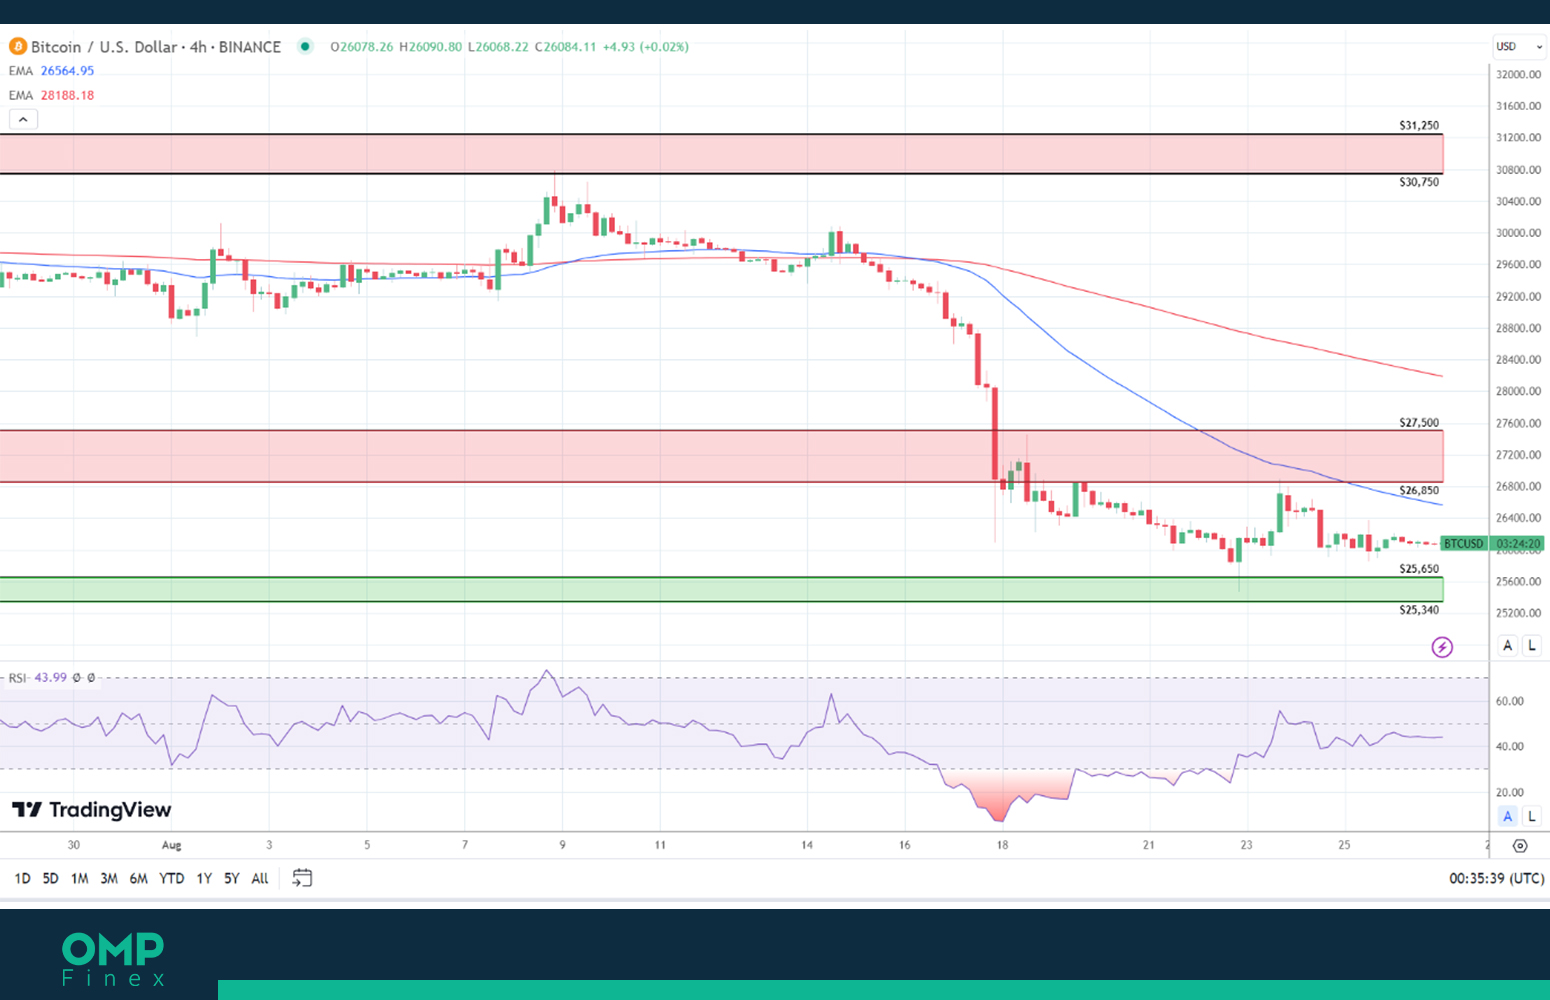Select the 6M date range
The width and height of the screenshot is (1550, 1000).
(x=139, y=878)
